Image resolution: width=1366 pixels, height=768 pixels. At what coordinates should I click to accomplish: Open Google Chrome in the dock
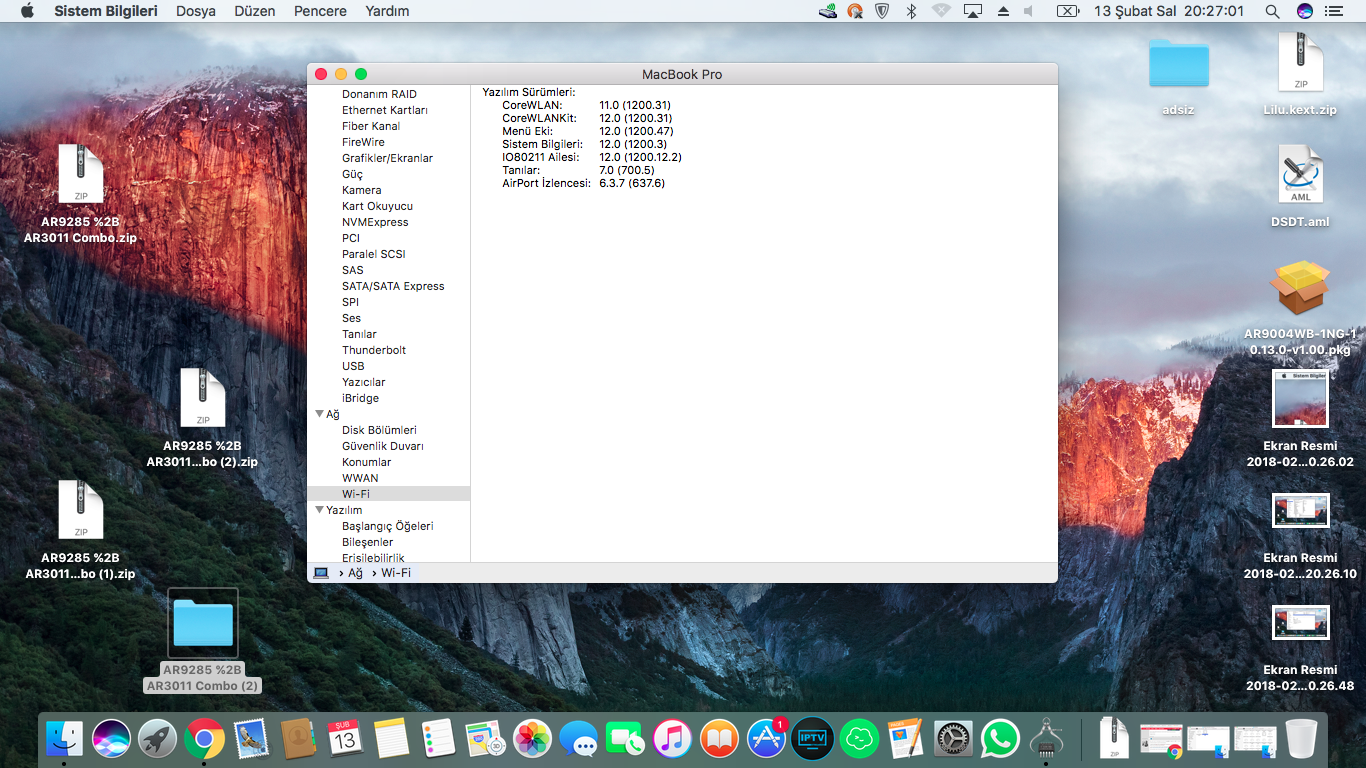click(204, 739)
